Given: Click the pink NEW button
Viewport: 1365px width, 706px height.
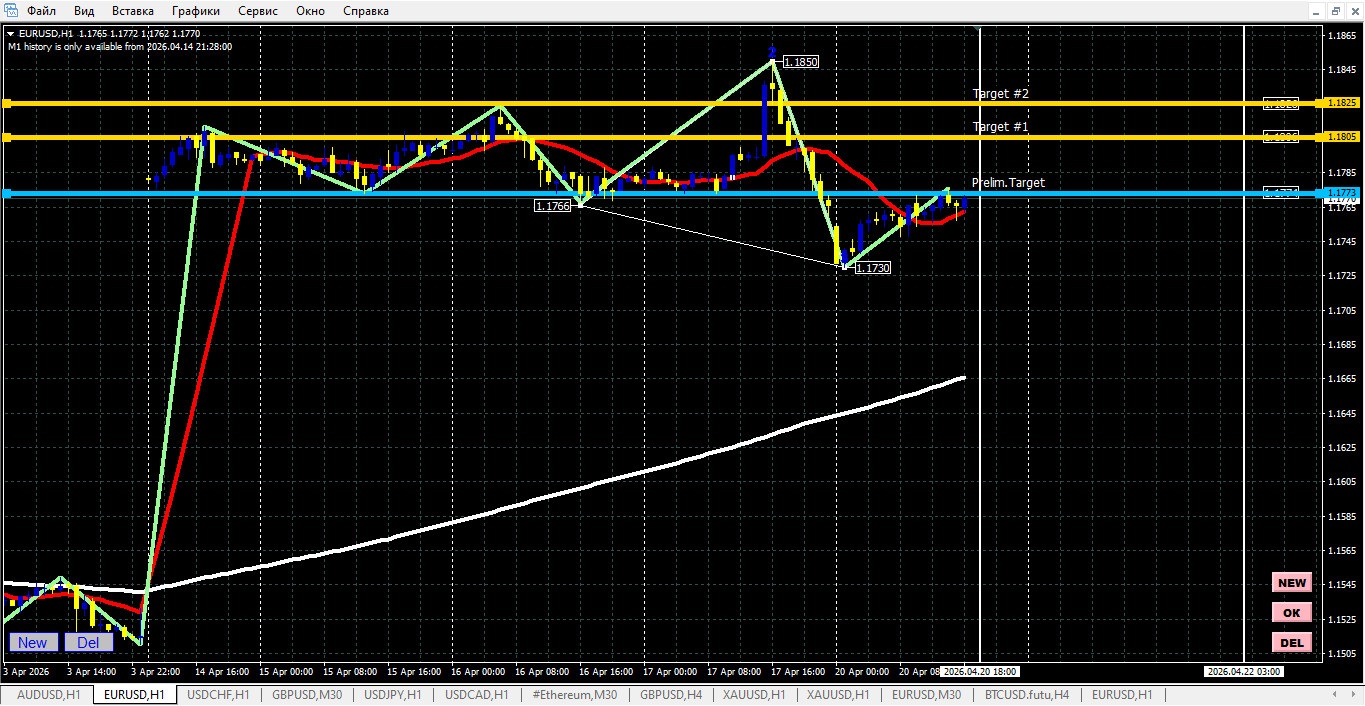Looking at the screenshot, I should (1292, 583).
